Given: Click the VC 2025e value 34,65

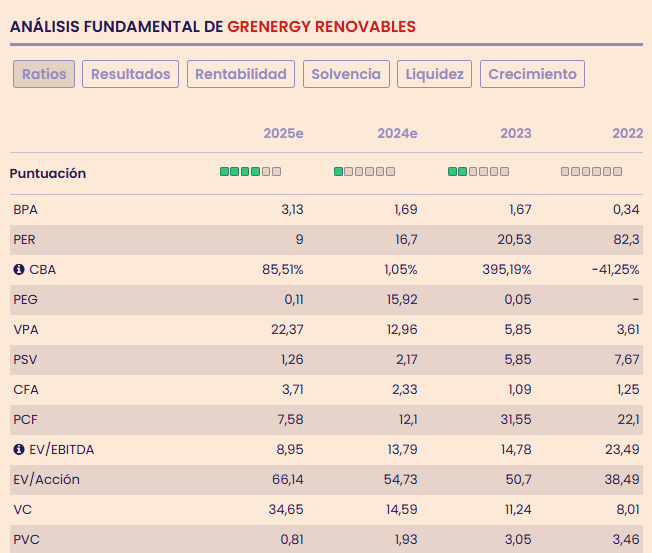Looking at the screenshot, I should pyautogui.click(x=286, y=509).
